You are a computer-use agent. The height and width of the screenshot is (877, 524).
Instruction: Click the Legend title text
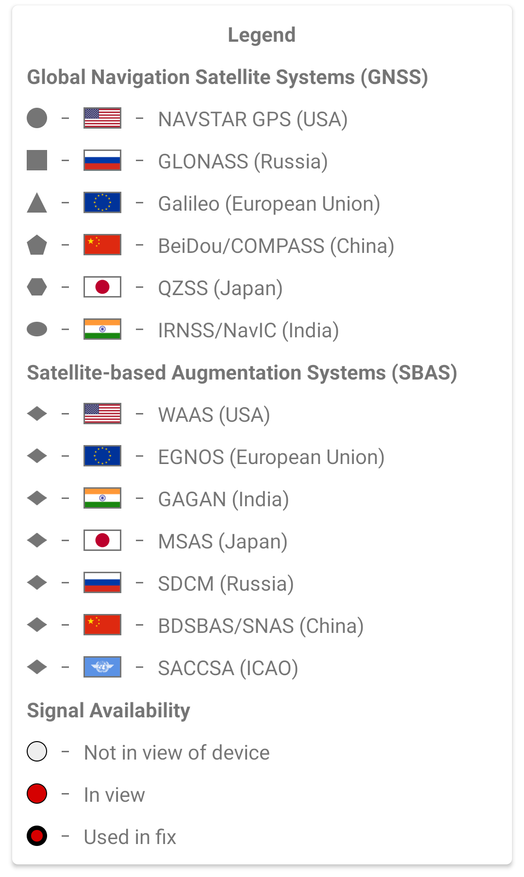[262, 35]
